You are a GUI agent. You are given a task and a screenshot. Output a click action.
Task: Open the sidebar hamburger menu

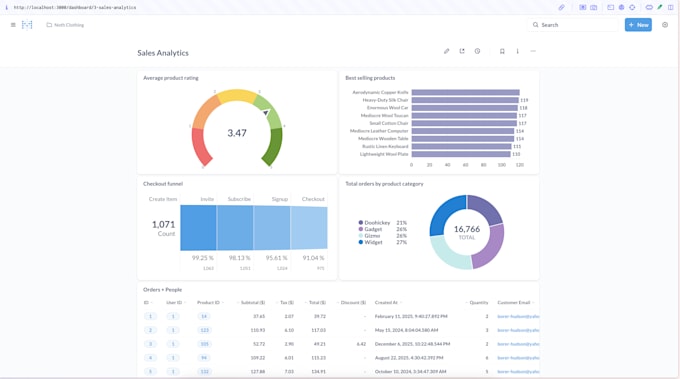point(13,25)
